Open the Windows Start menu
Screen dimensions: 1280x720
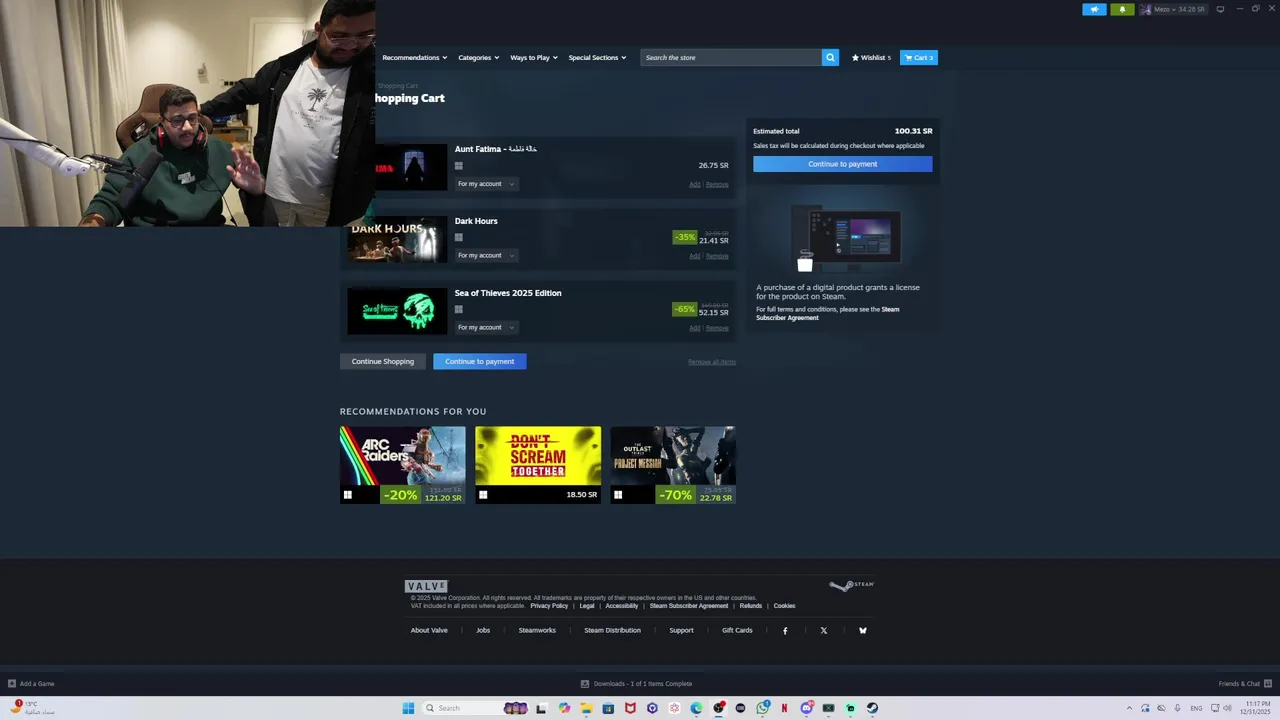(x=408, y=708)
